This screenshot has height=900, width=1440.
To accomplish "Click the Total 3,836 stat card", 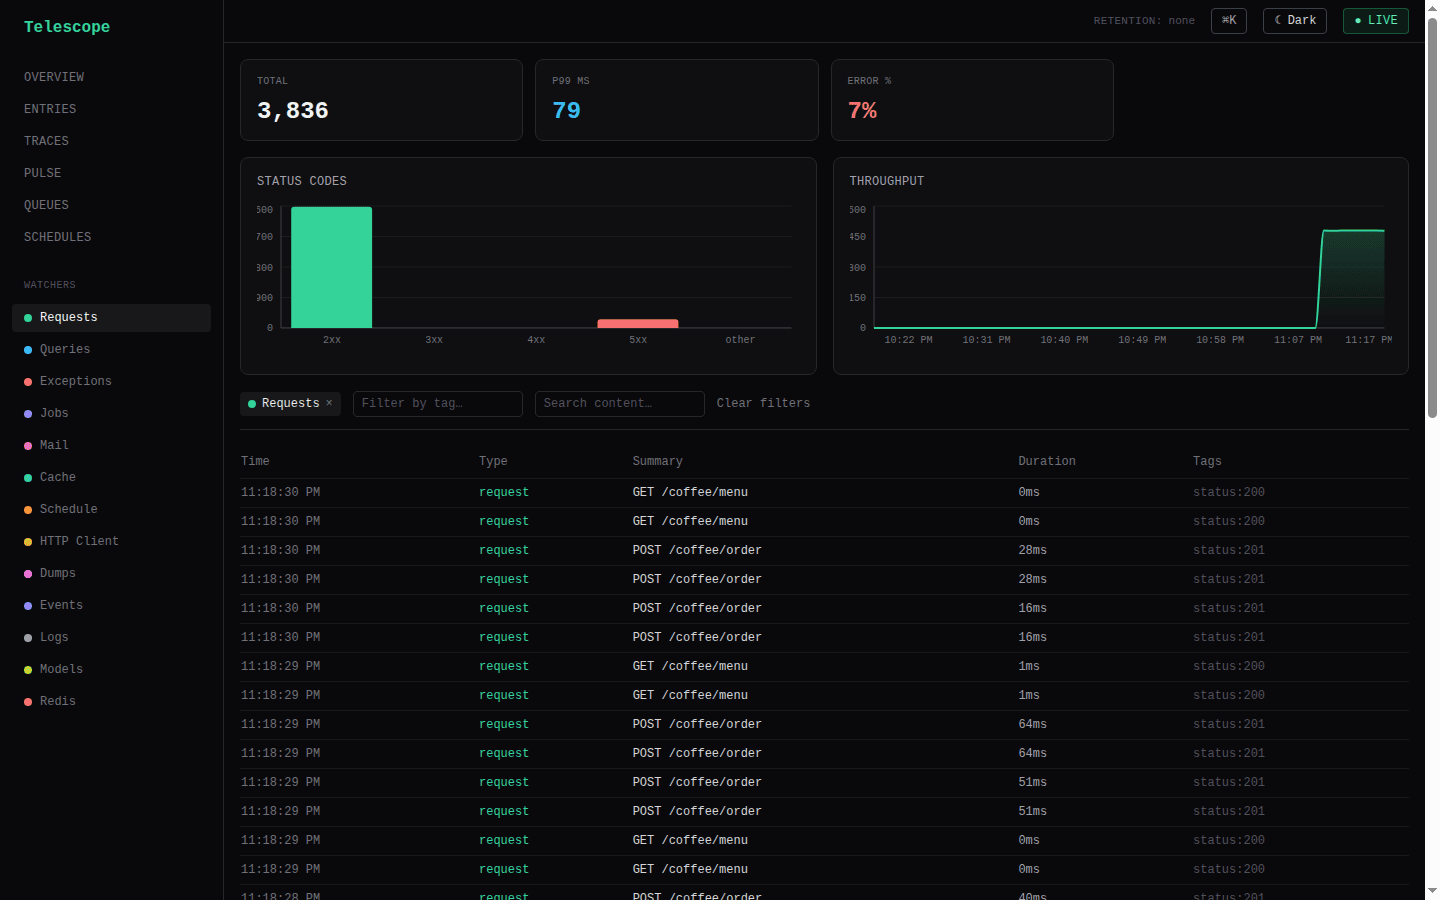I will pyautogui.click(x=381, y=100).
